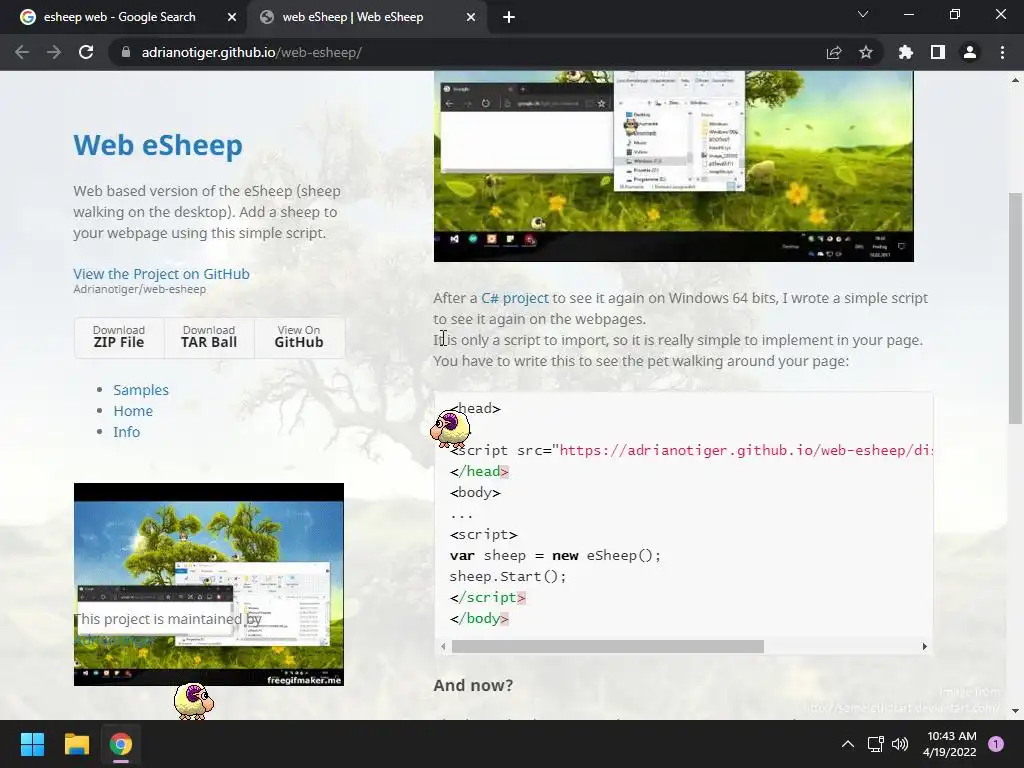The height and width of the screenshot is (768, 1024).
Task: Open the network icon in system tray
Action: [875, 744]
